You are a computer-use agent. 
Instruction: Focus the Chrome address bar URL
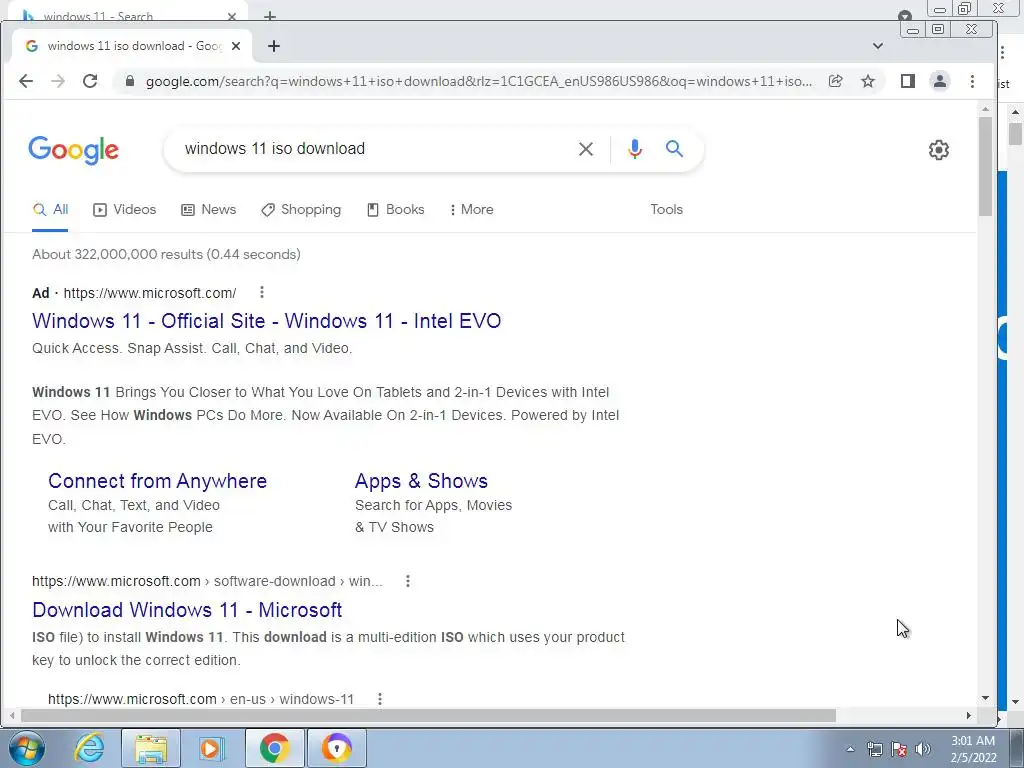click(x=479, y=81)
